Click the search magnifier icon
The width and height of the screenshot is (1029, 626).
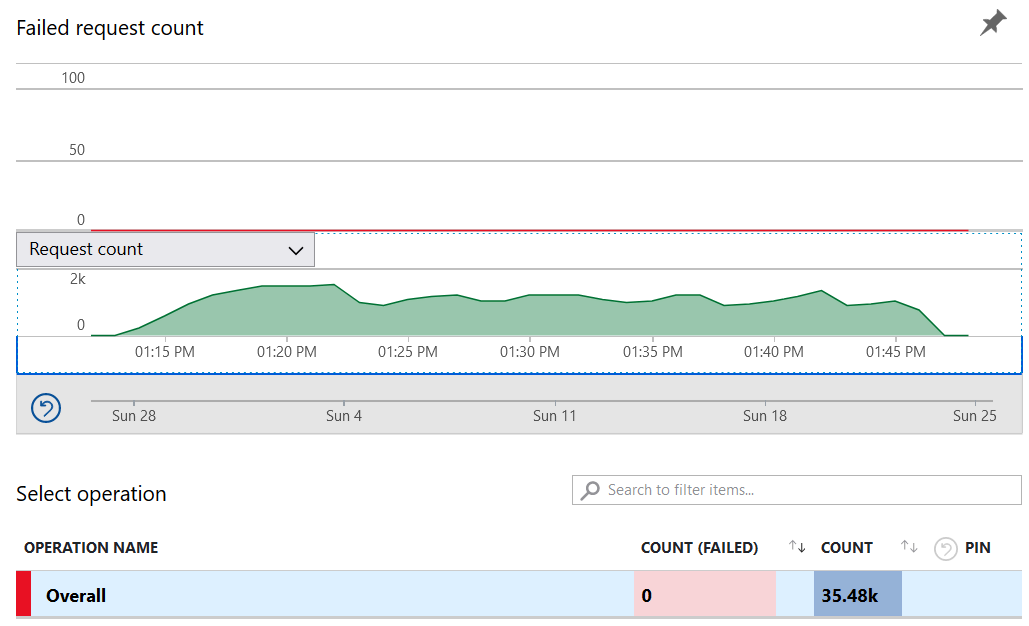tap(589, 490)
